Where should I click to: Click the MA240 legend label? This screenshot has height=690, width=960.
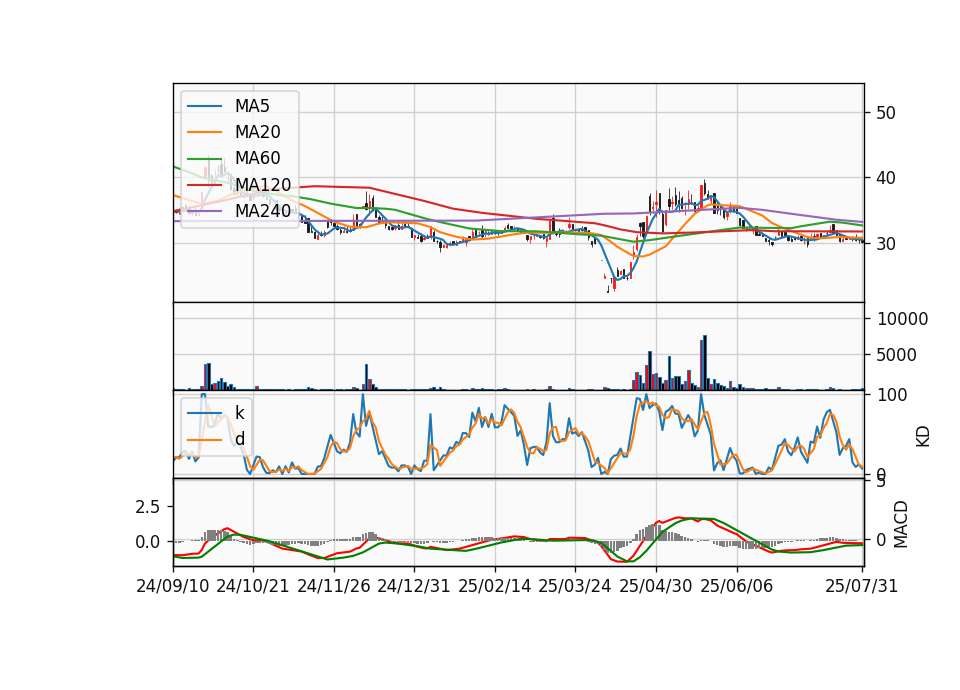pos(263,211)
